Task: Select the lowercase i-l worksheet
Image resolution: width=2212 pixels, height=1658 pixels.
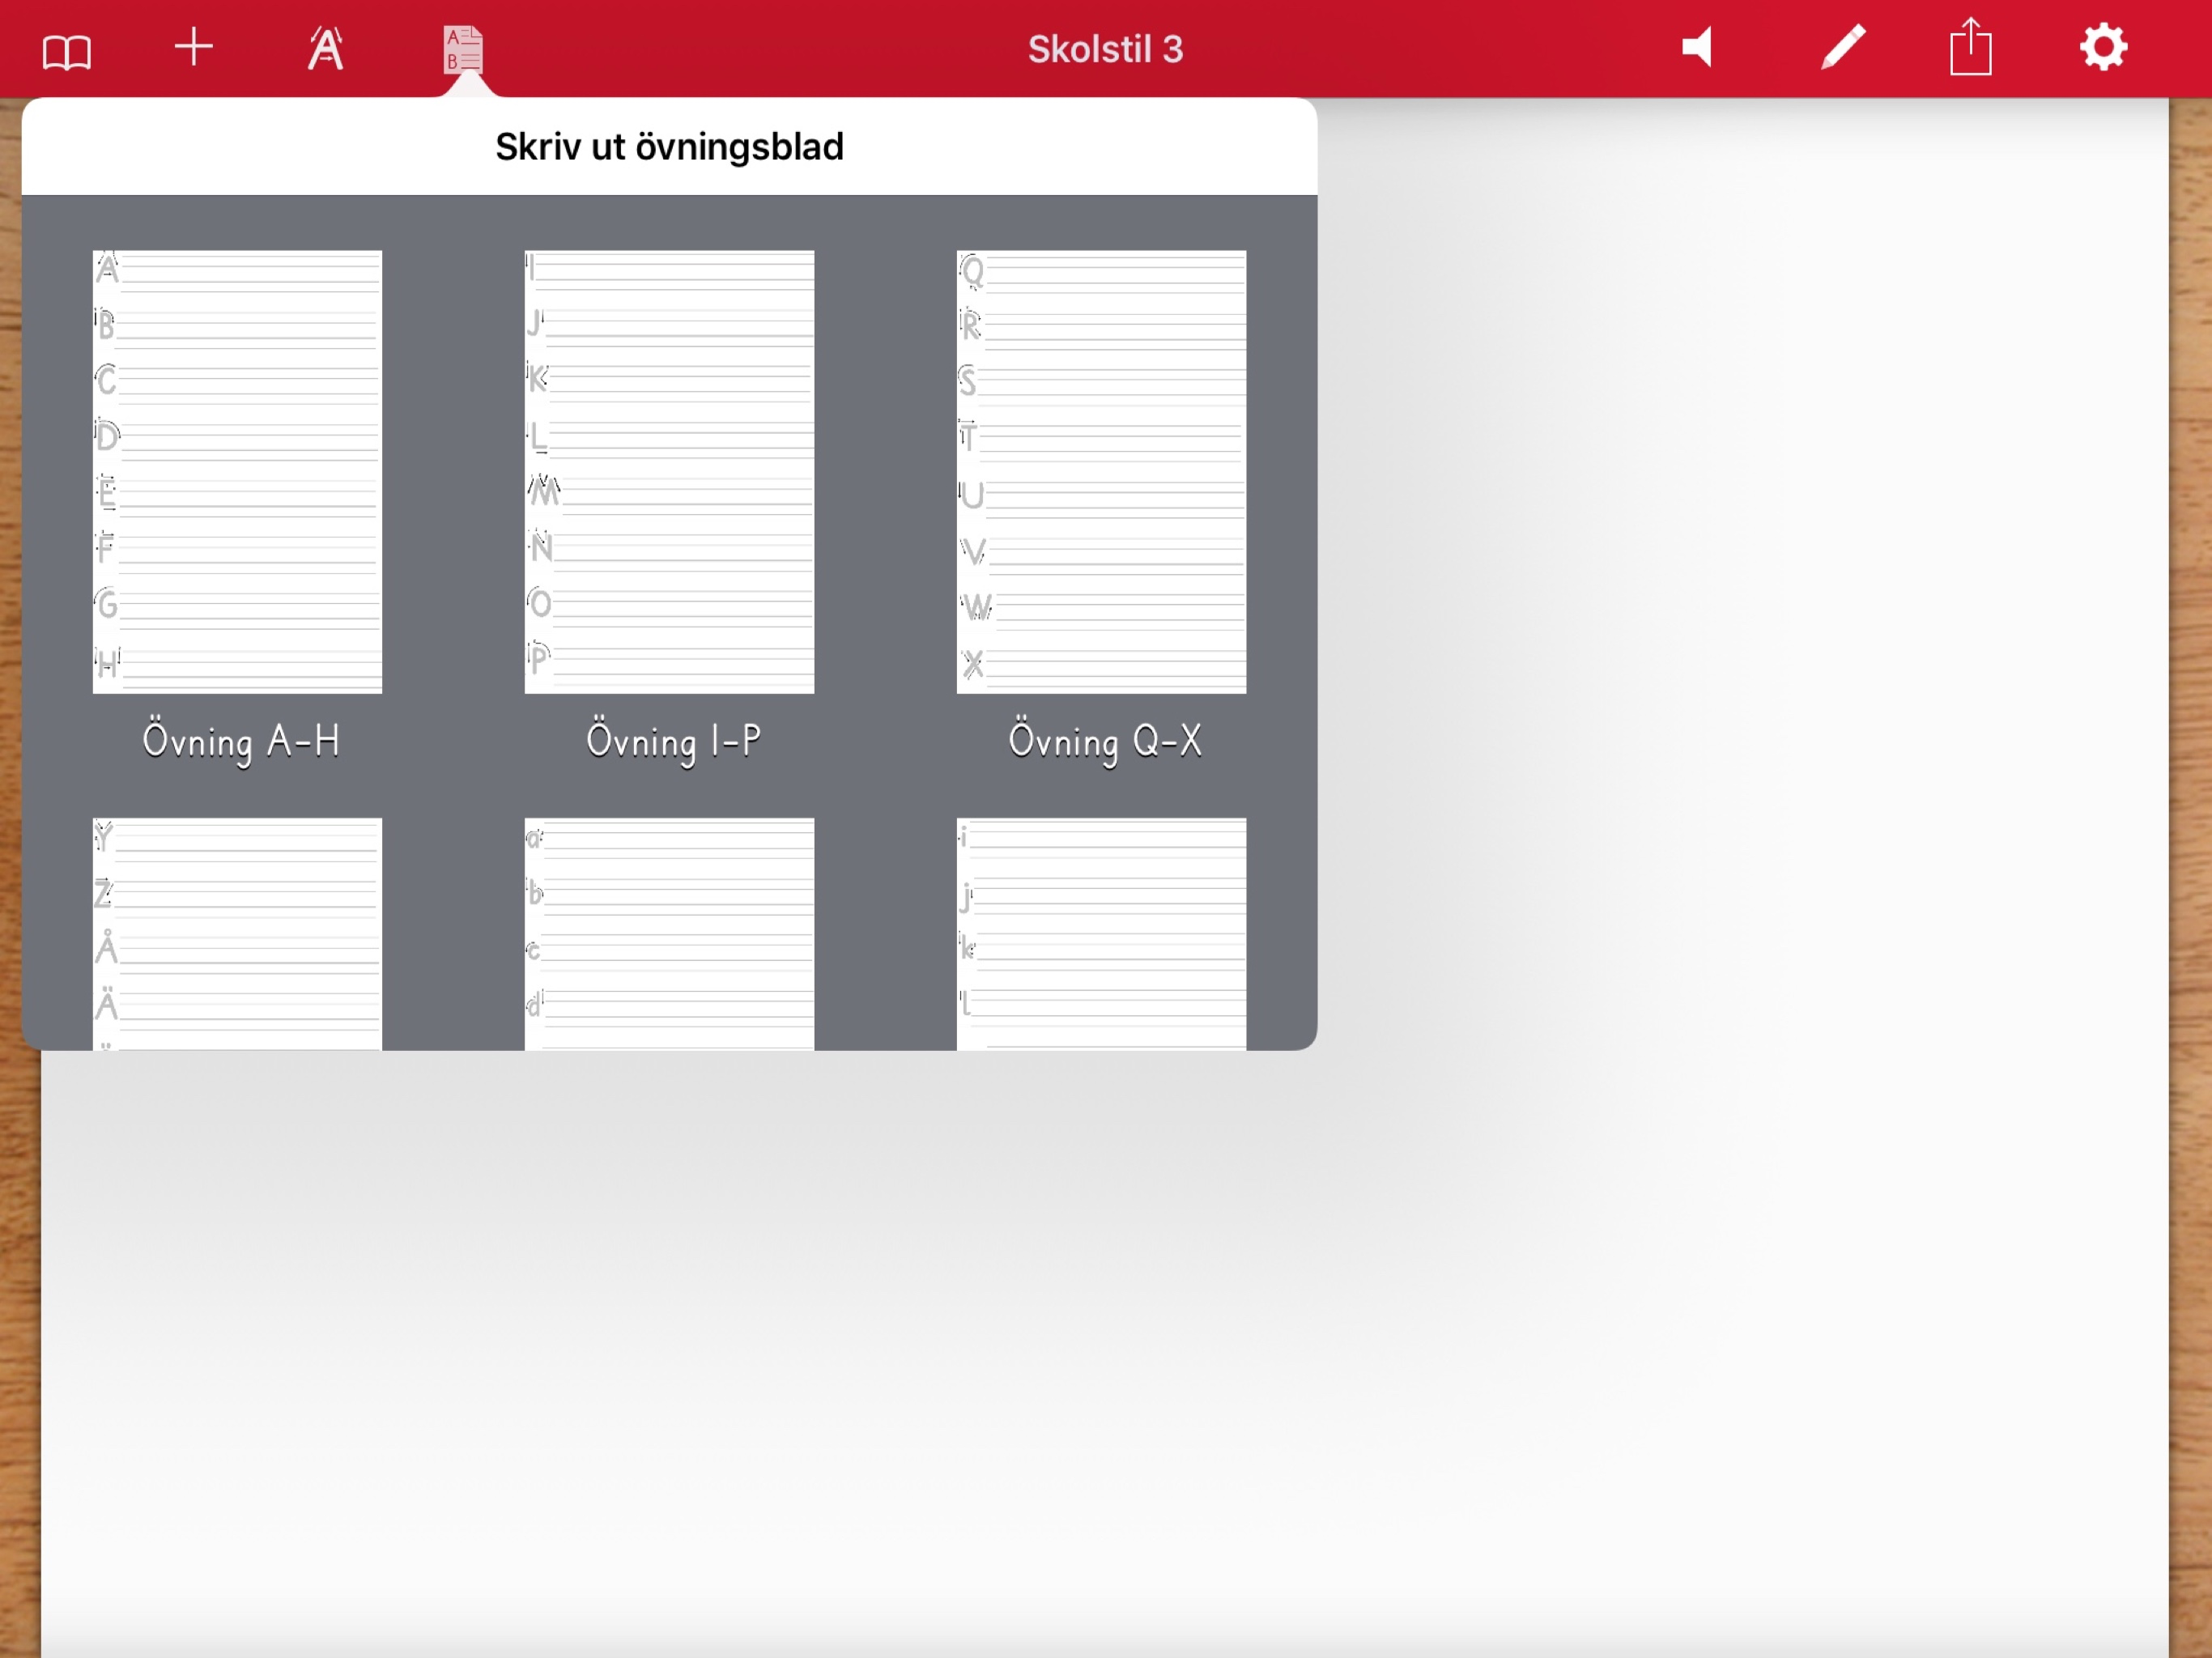Action: (1101, 933)
